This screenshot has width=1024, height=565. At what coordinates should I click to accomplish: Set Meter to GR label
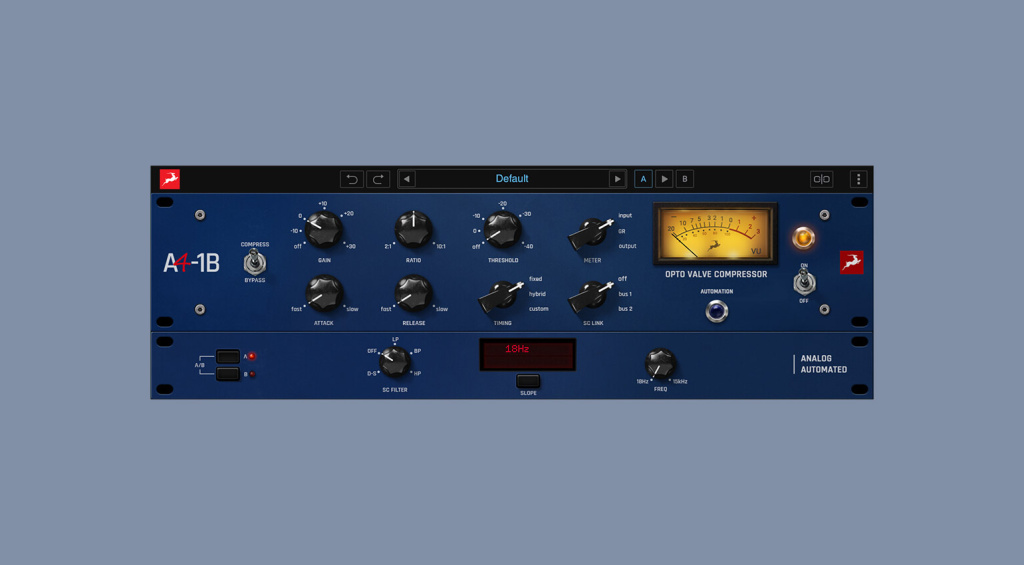tap(622, 231)
